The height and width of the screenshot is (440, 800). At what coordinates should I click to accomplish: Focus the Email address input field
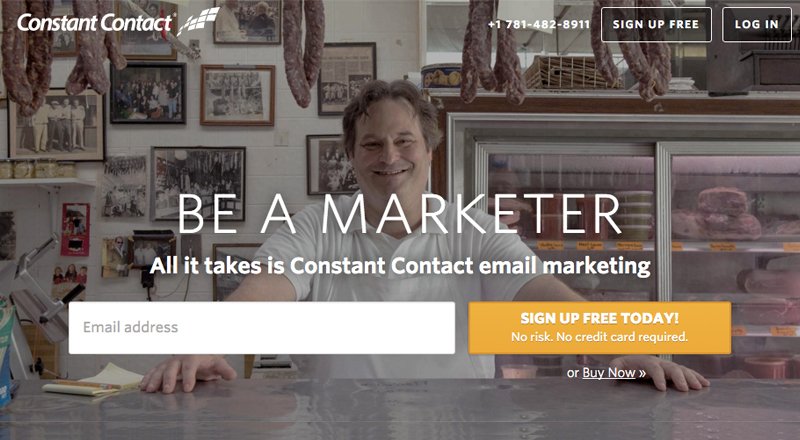pos(262,328)
